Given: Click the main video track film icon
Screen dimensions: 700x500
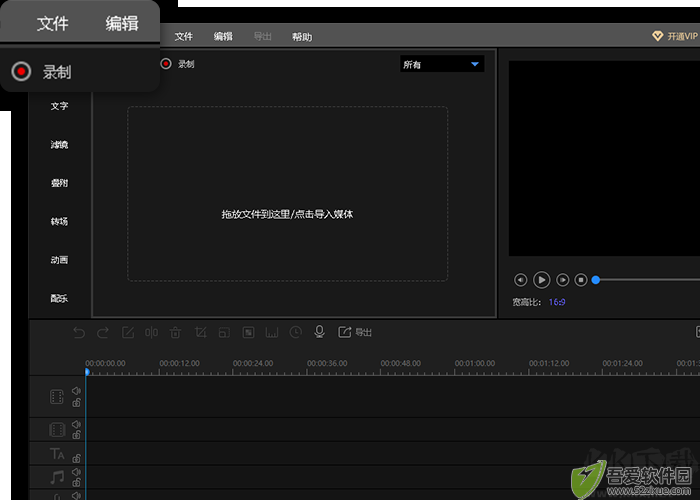Looking at the screenshot, I should 57,396.
